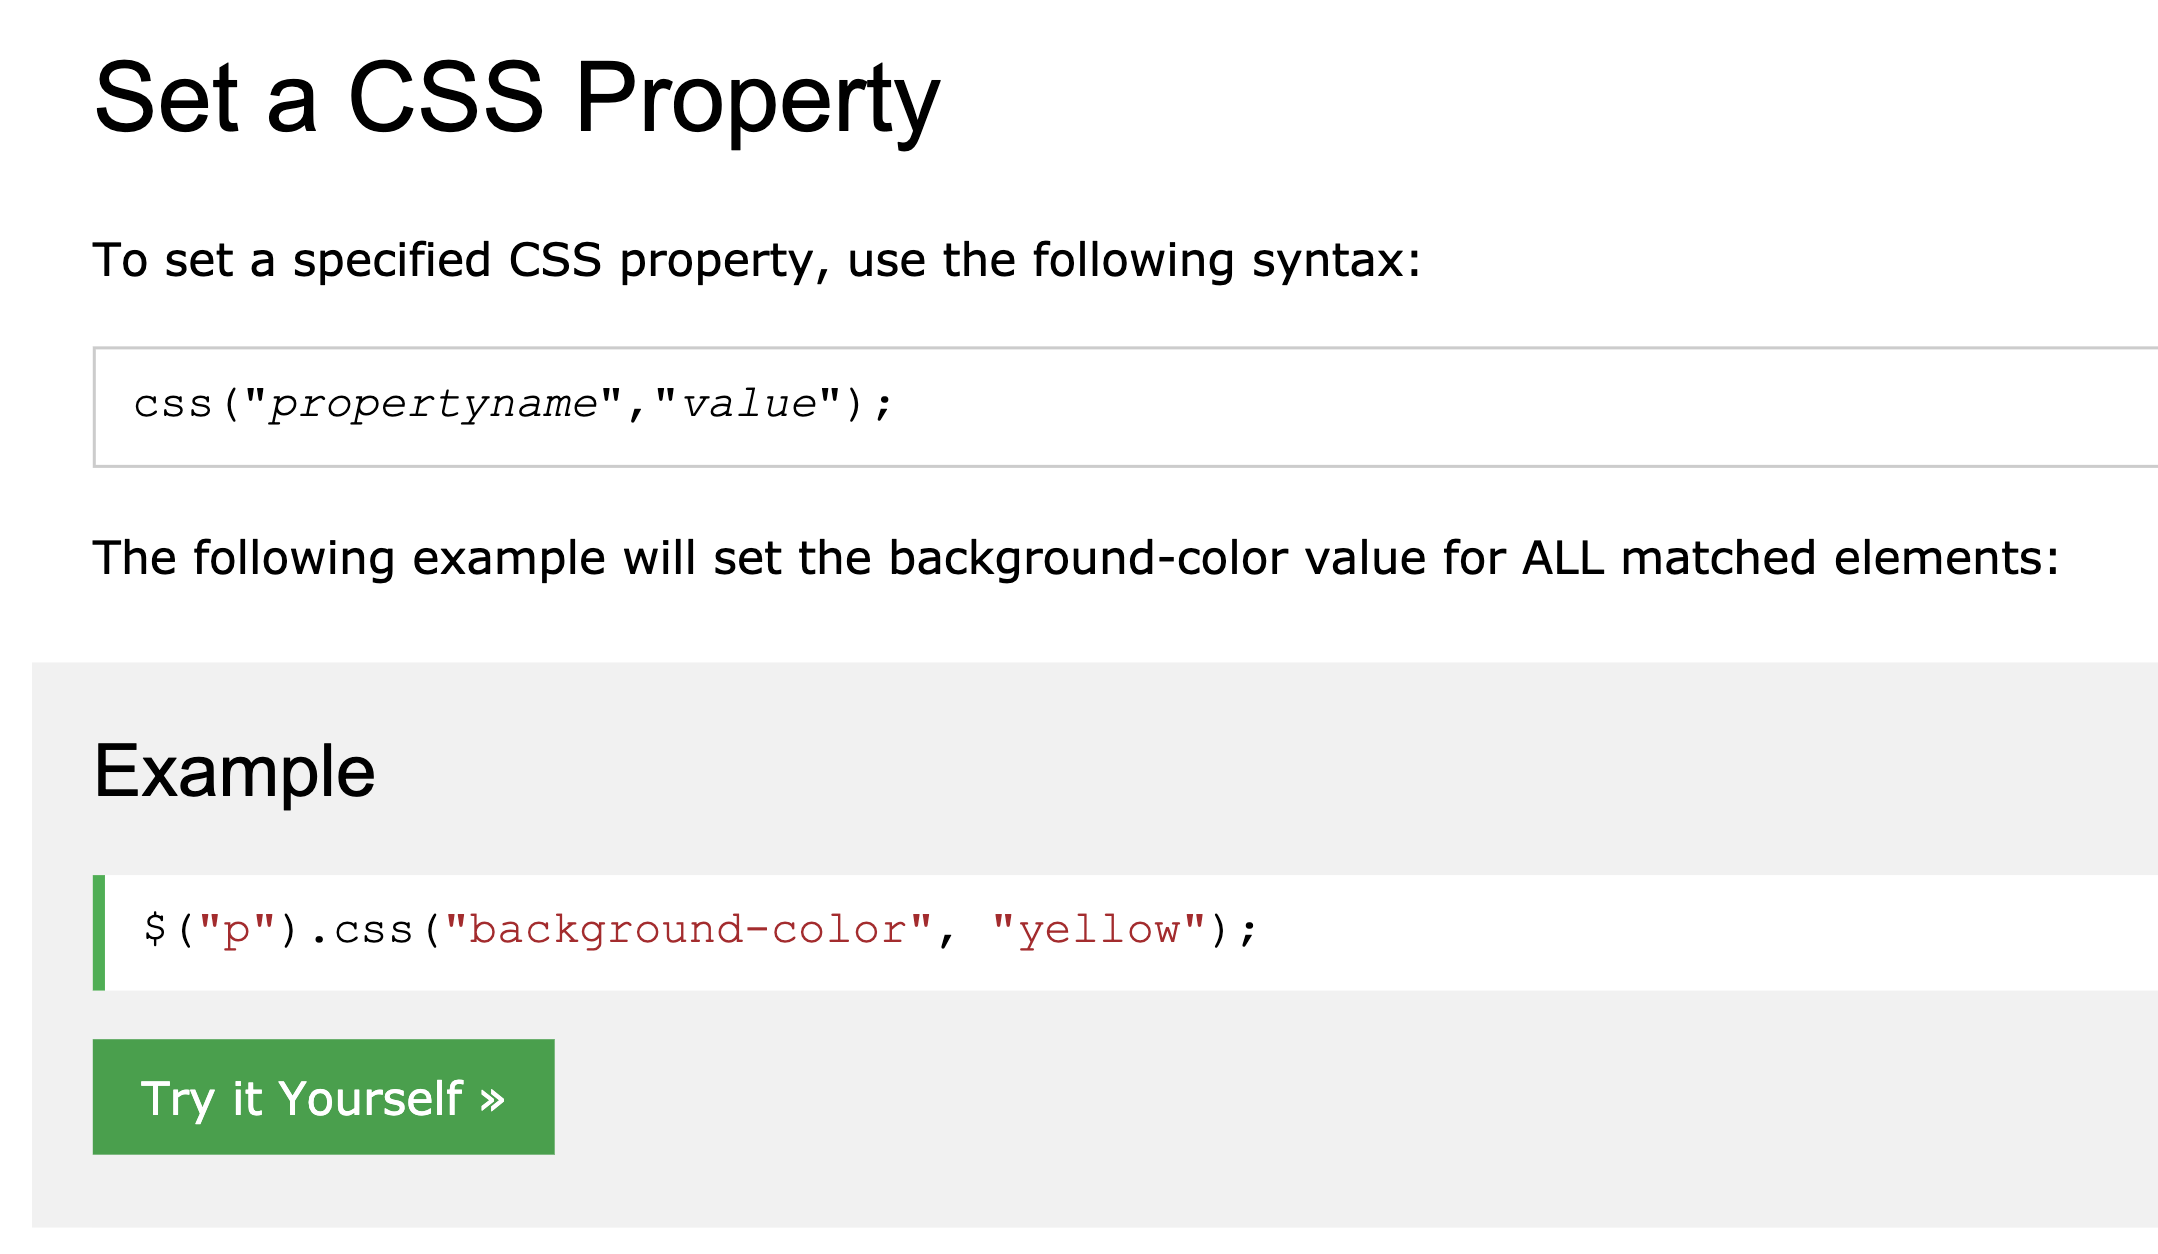Click the word syntax: in first paragraph
2158x1254 pixels.
(x=1335, y=261)
